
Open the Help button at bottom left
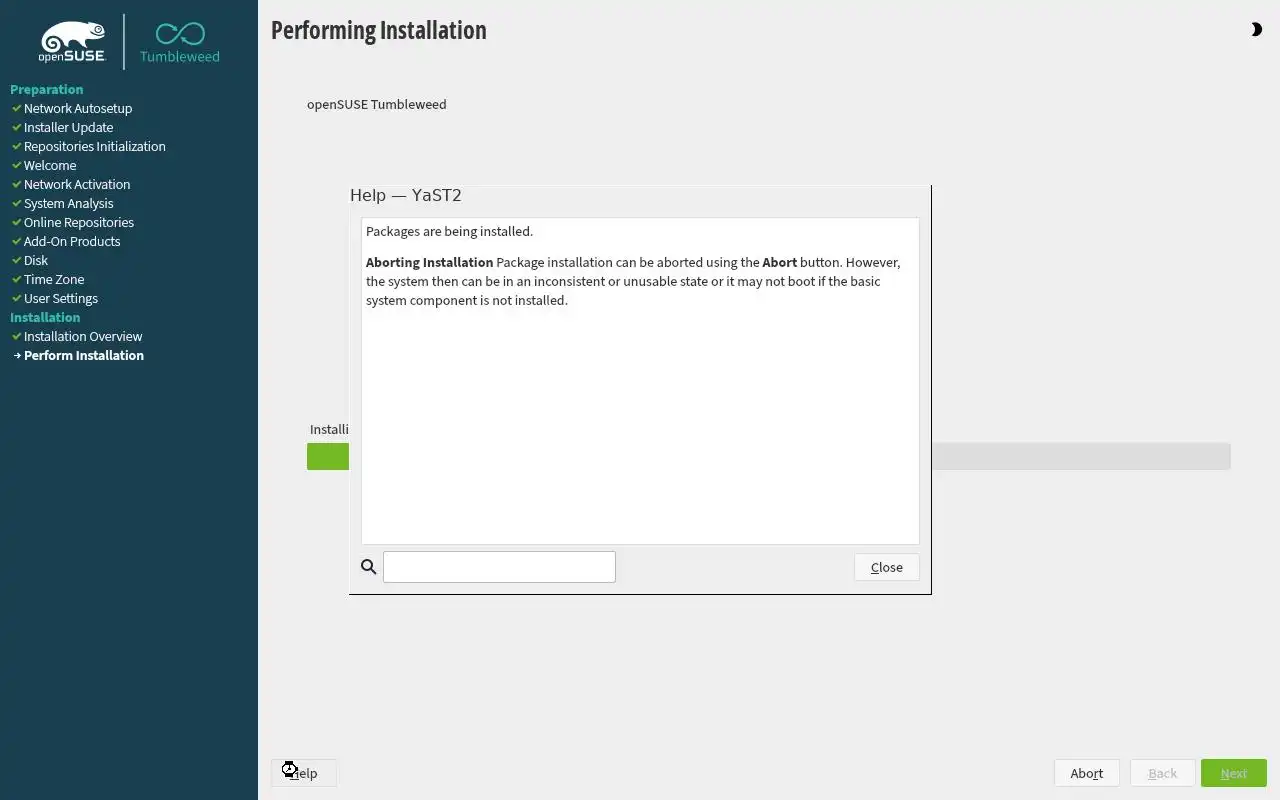[x=303, y=773]
